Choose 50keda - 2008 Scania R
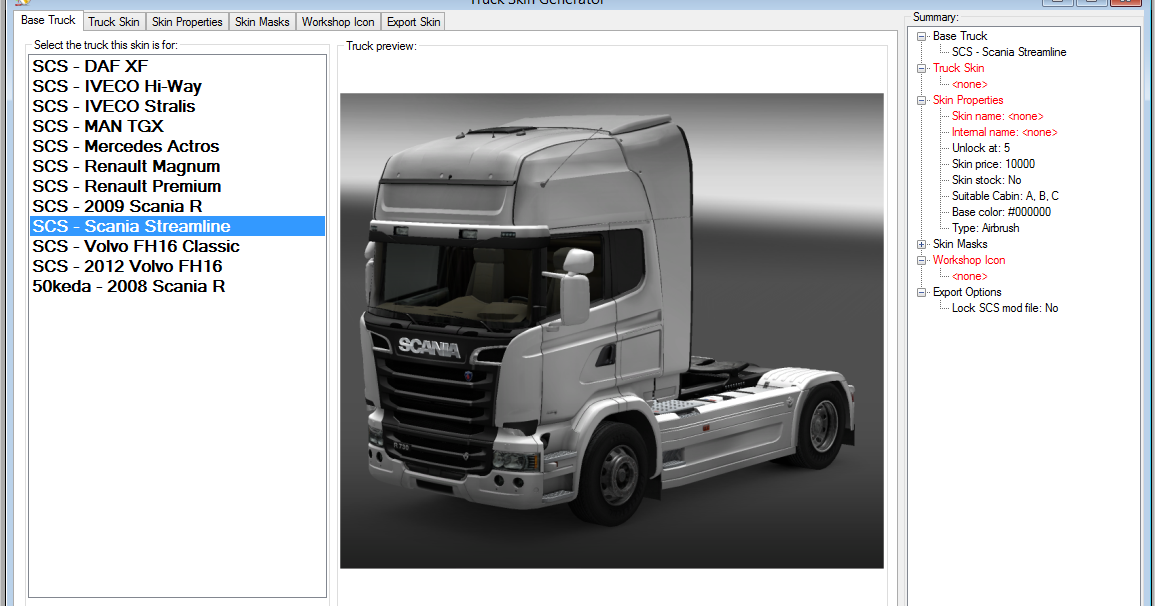1155x606 pixels. coord(129,286)
